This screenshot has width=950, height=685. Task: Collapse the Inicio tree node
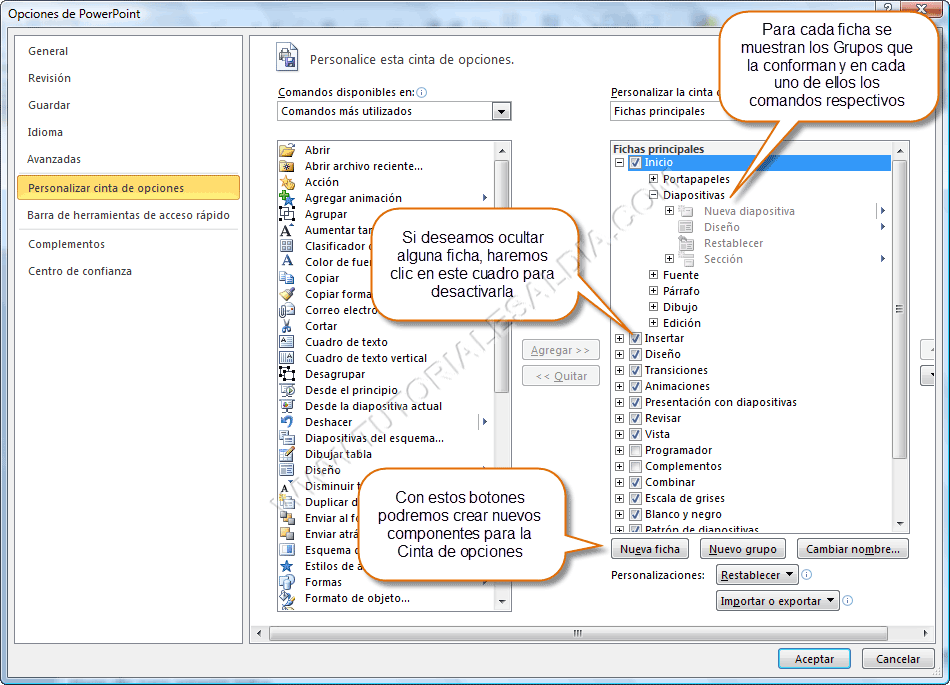pos(619,162)
